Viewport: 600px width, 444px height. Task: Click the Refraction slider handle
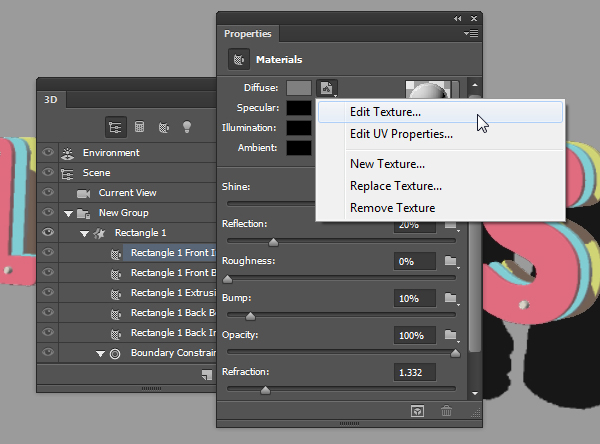265,390
